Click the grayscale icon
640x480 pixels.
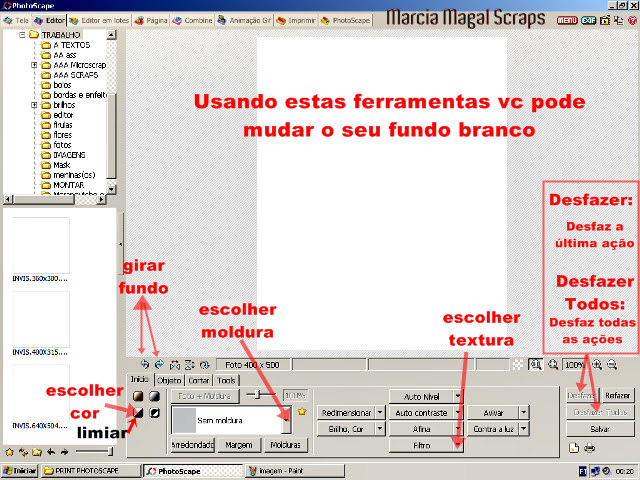pos(154,396)
